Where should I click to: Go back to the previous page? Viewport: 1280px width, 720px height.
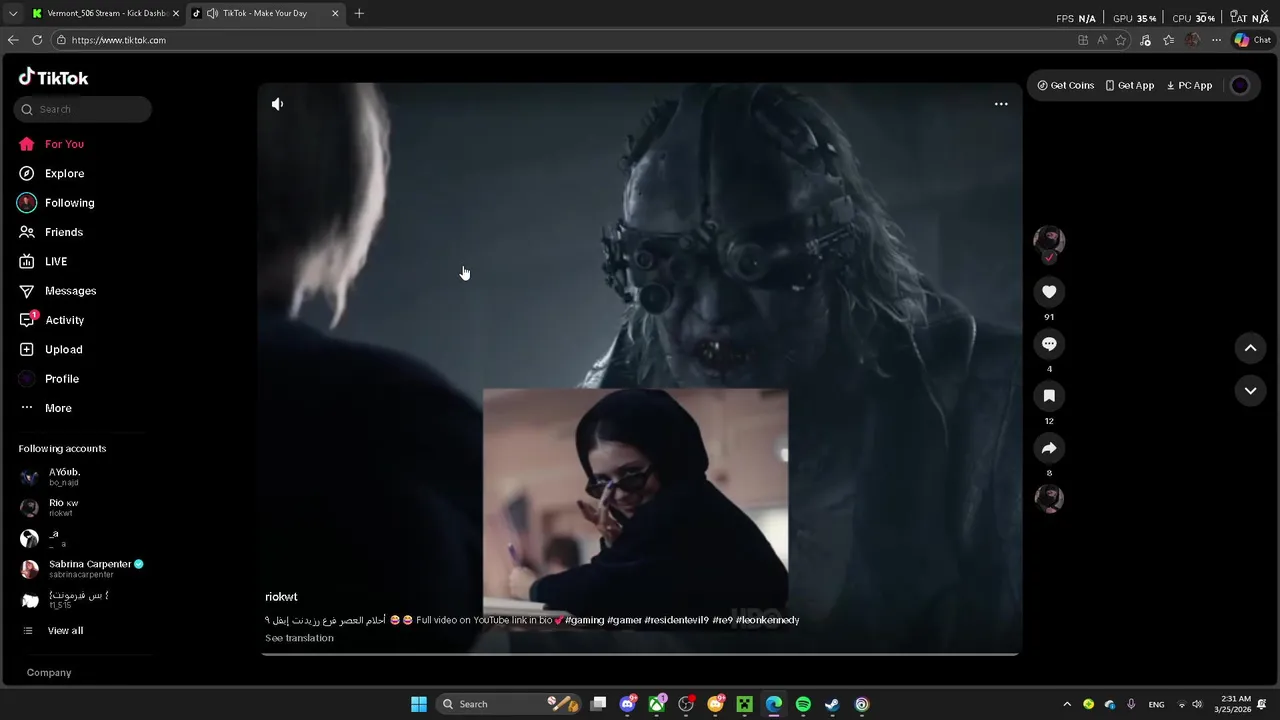pyautogui.click(x=13, y=40)
